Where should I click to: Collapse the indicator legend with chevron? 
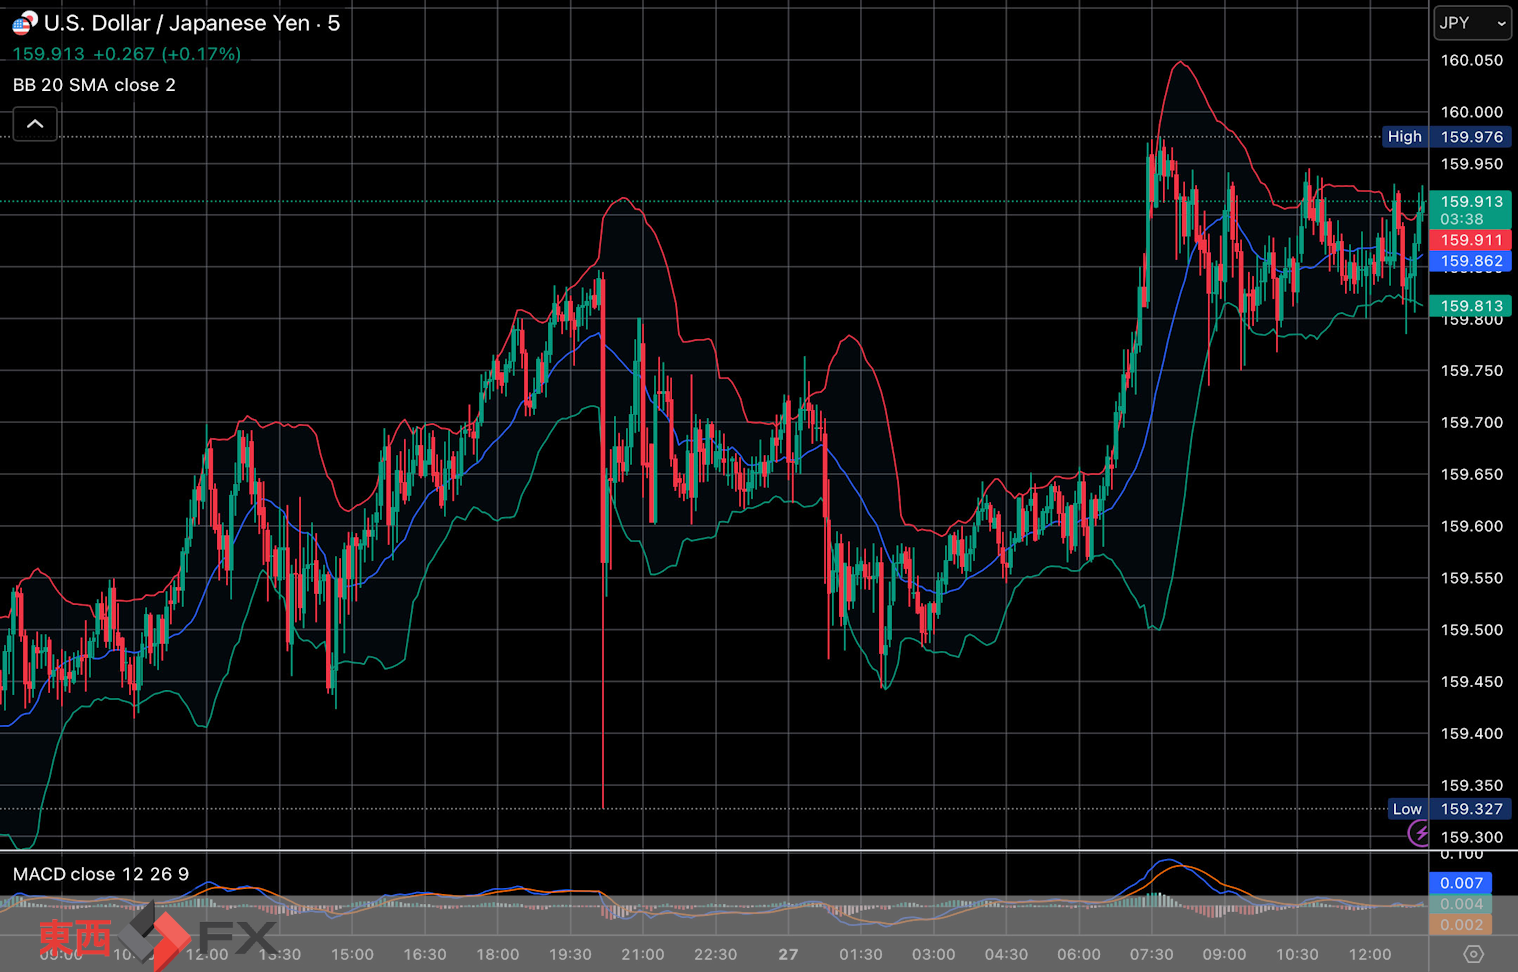pyautogui.click(x=35, y=124)
